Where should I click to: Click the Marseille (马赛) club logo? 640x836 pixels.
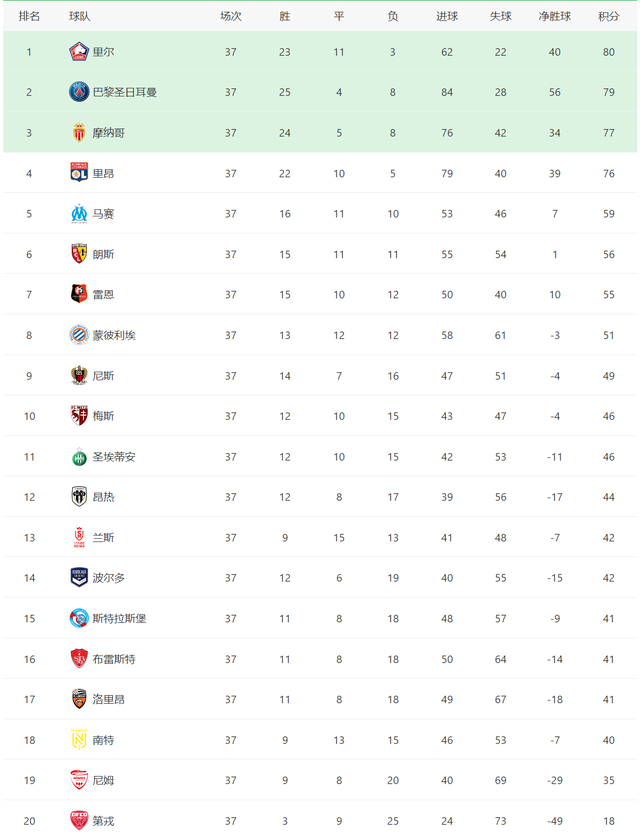pyautogui.click(x=79, y=214)
